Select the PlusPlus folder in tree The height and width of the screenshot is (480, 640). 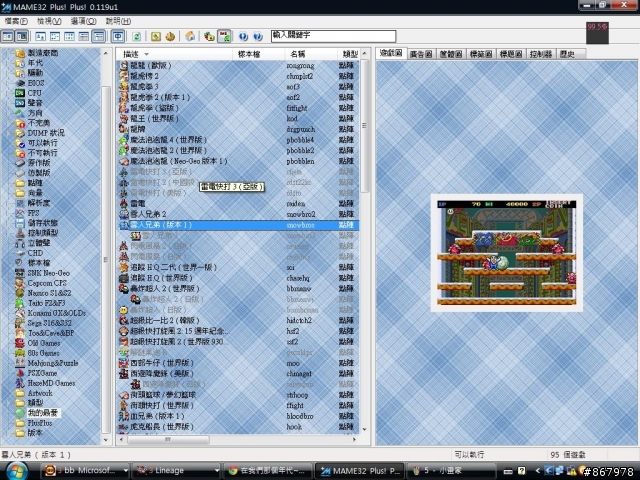point(40,423)
